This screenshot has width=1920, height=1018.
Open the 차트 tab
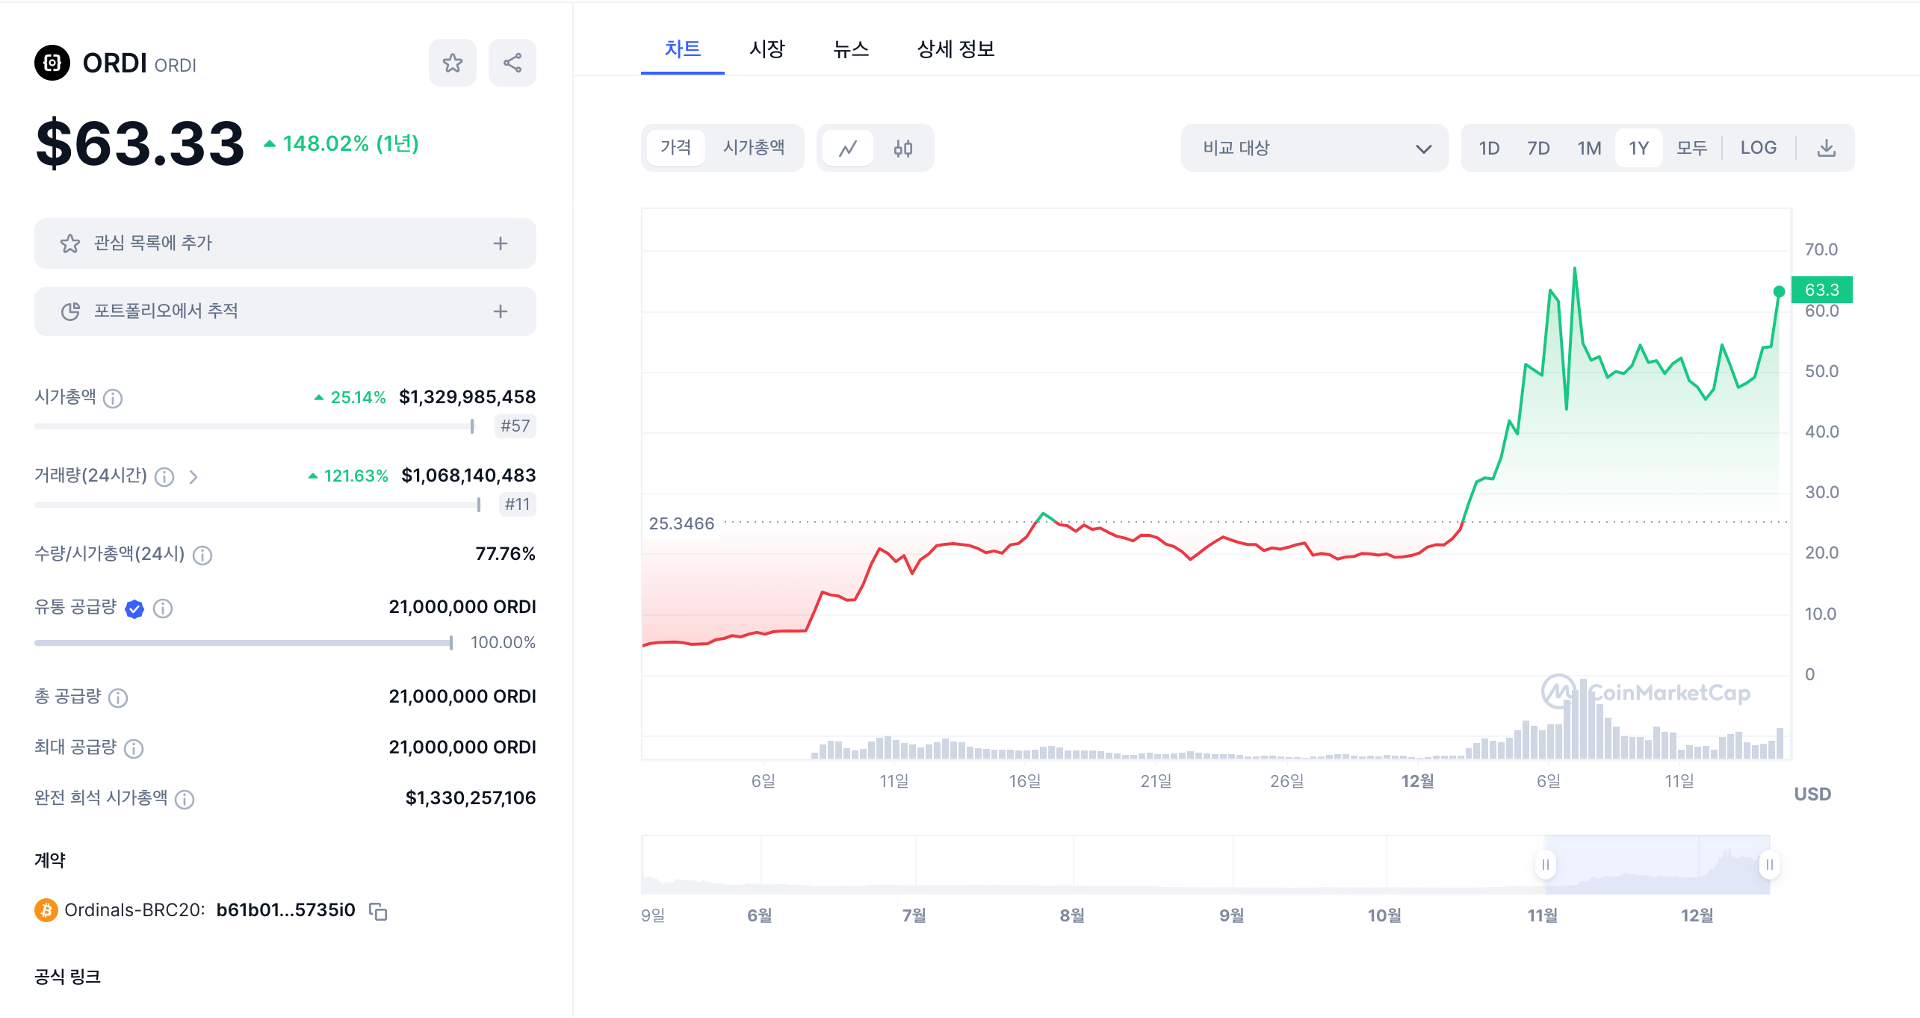683,48
